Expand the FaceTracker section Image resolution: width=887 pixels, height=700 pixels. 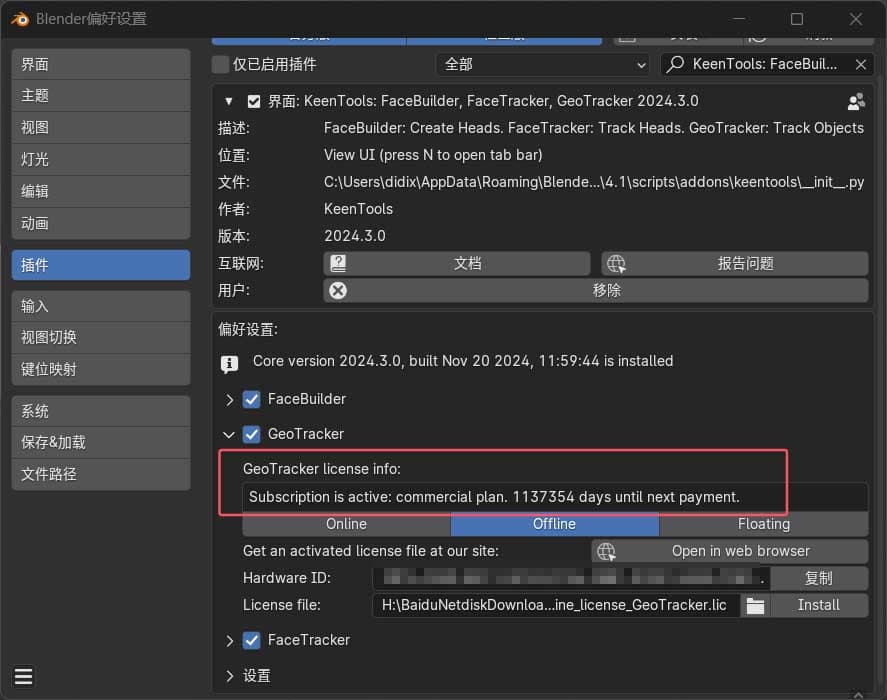pos(229,641)
